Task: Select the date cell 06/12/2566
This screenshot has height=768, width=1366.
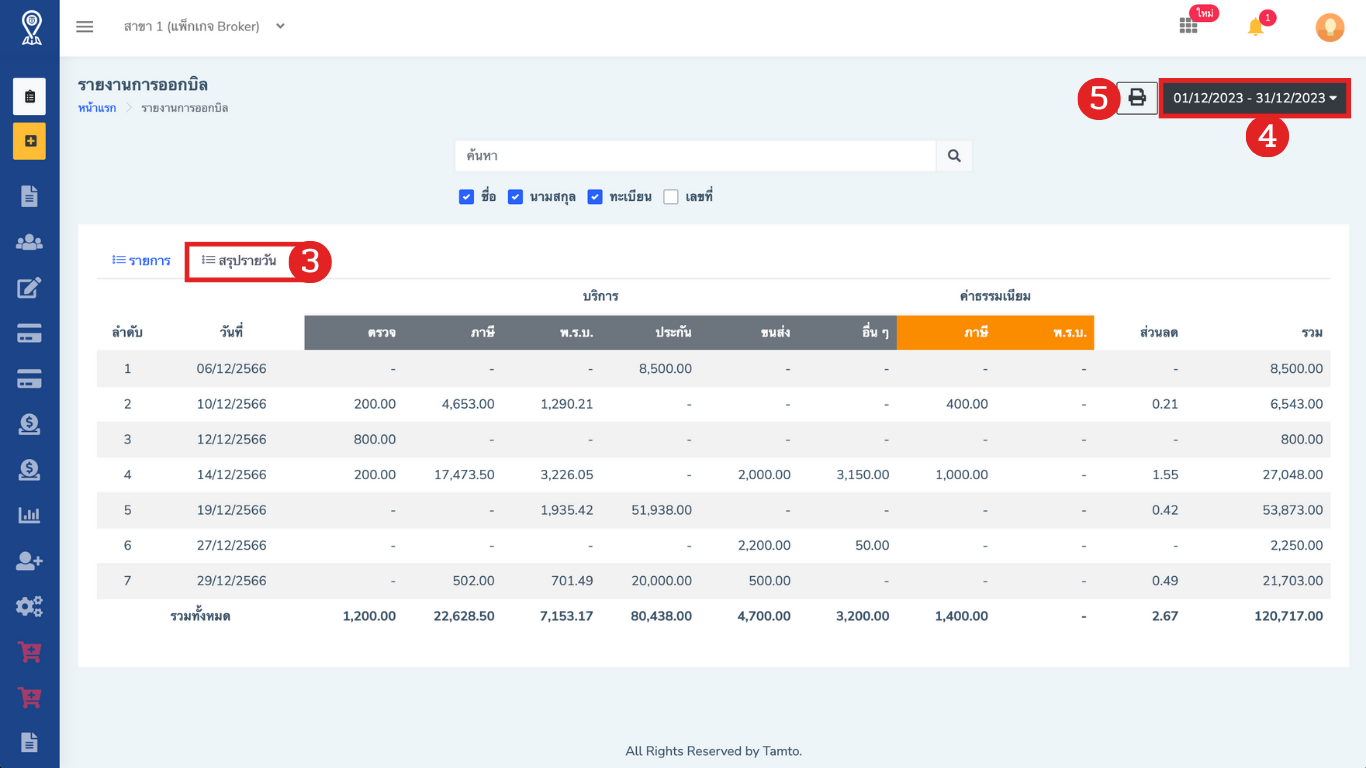Action: pos(232,369)
